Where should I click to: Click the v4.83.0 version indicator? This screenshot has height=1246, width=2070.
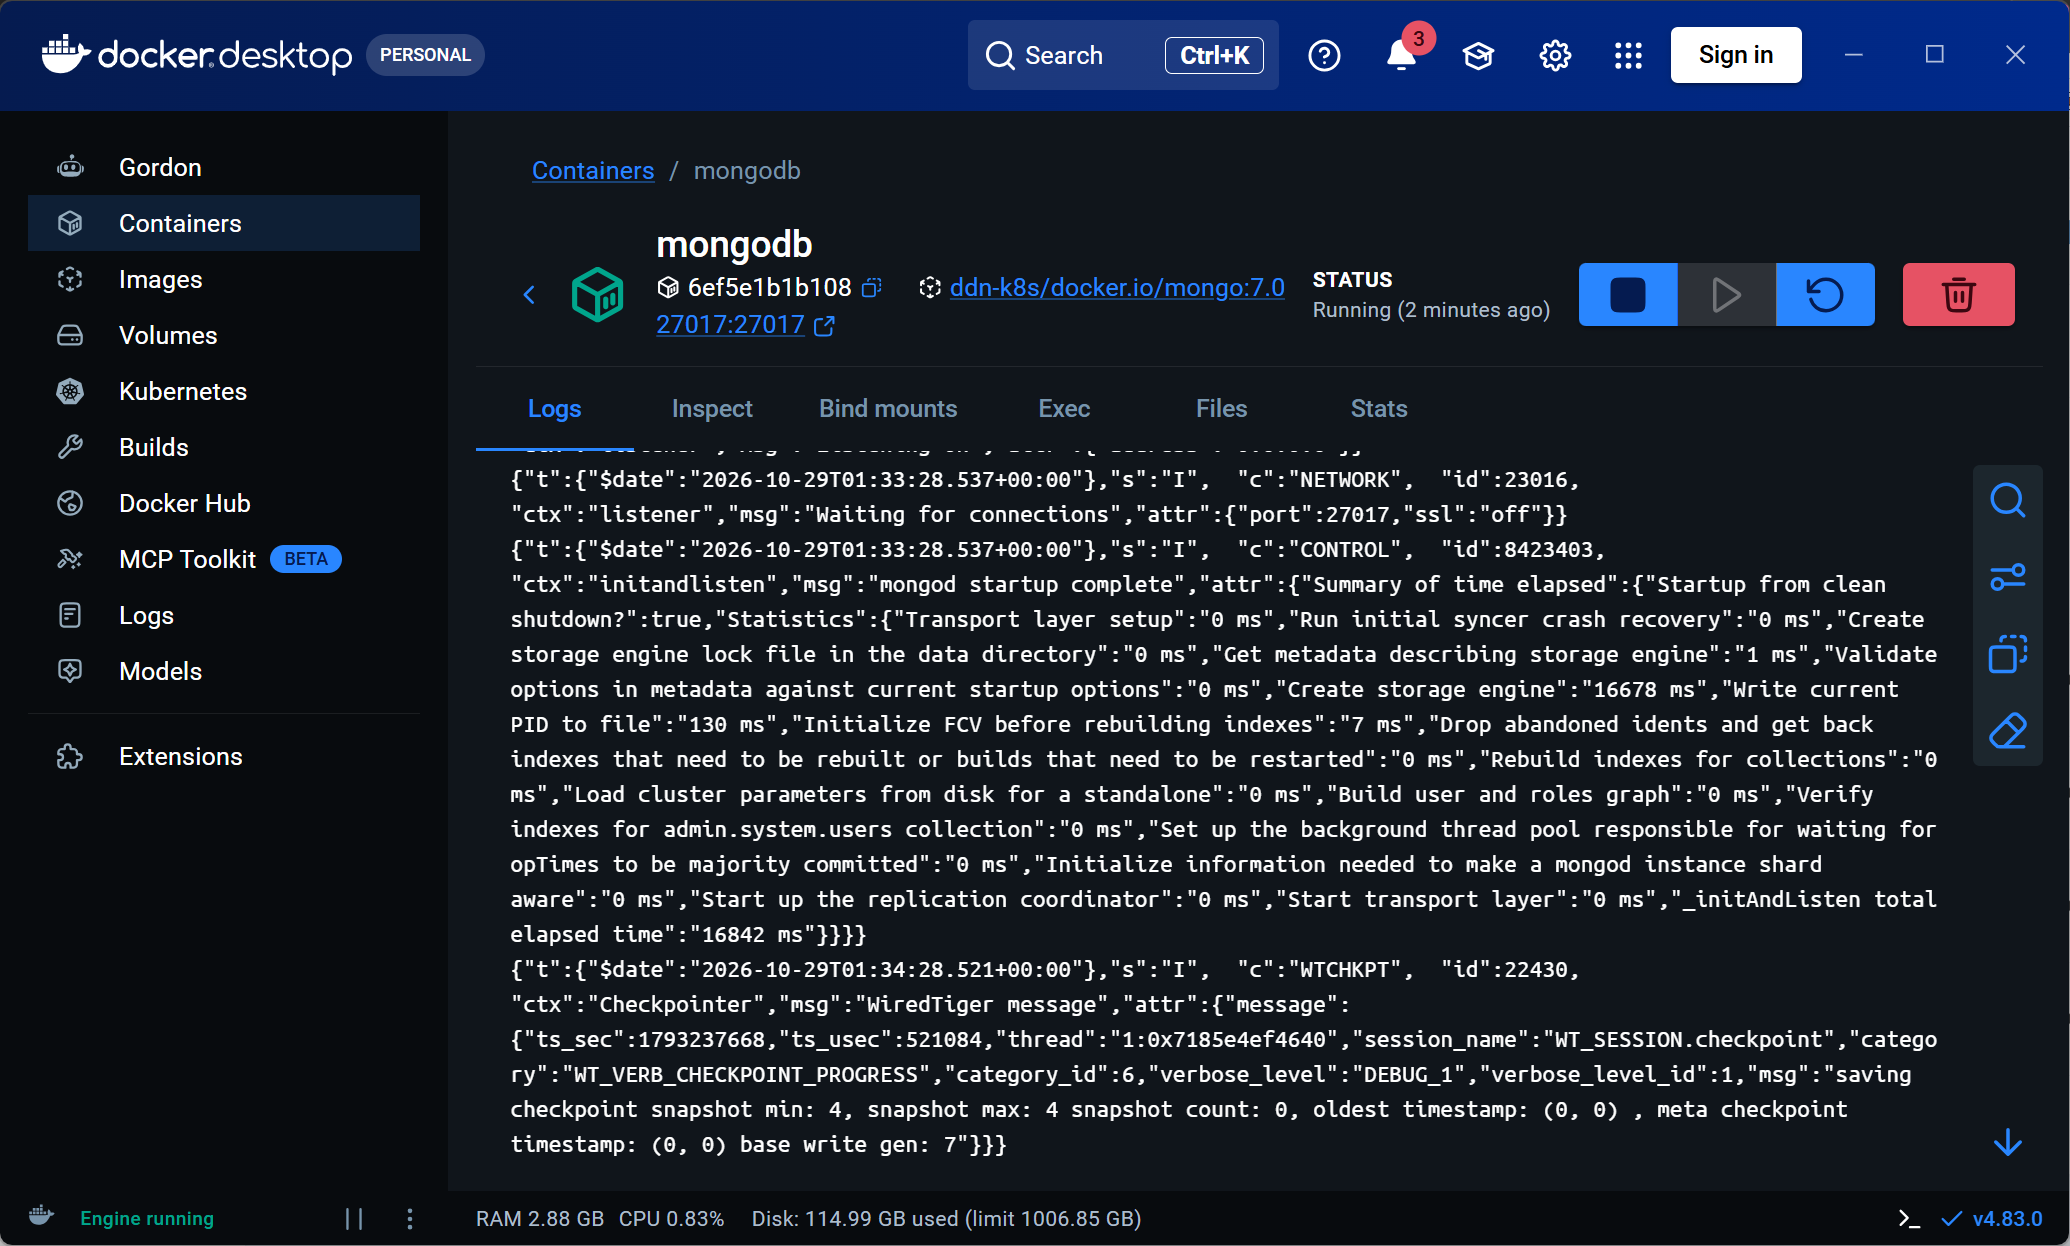coord(1992,1218)
